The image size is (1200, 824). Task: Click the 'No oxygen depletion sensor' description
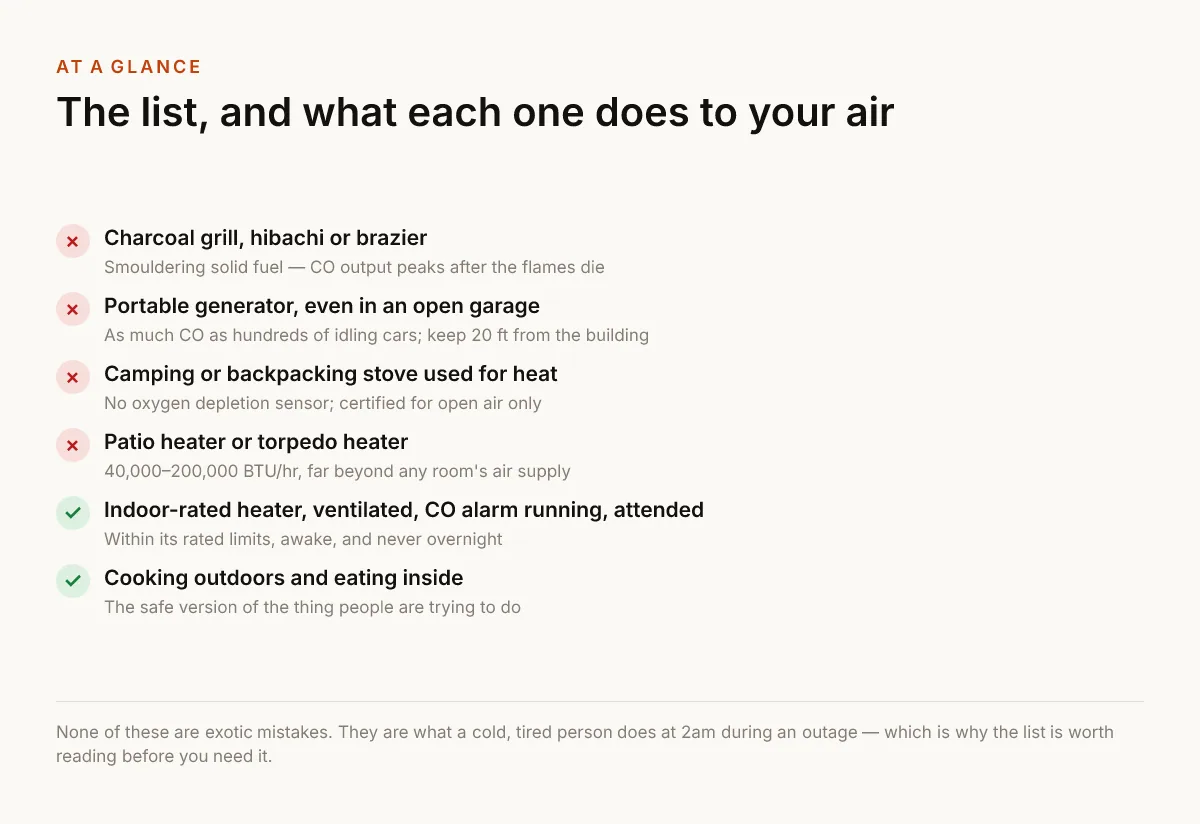click(323, 403)
